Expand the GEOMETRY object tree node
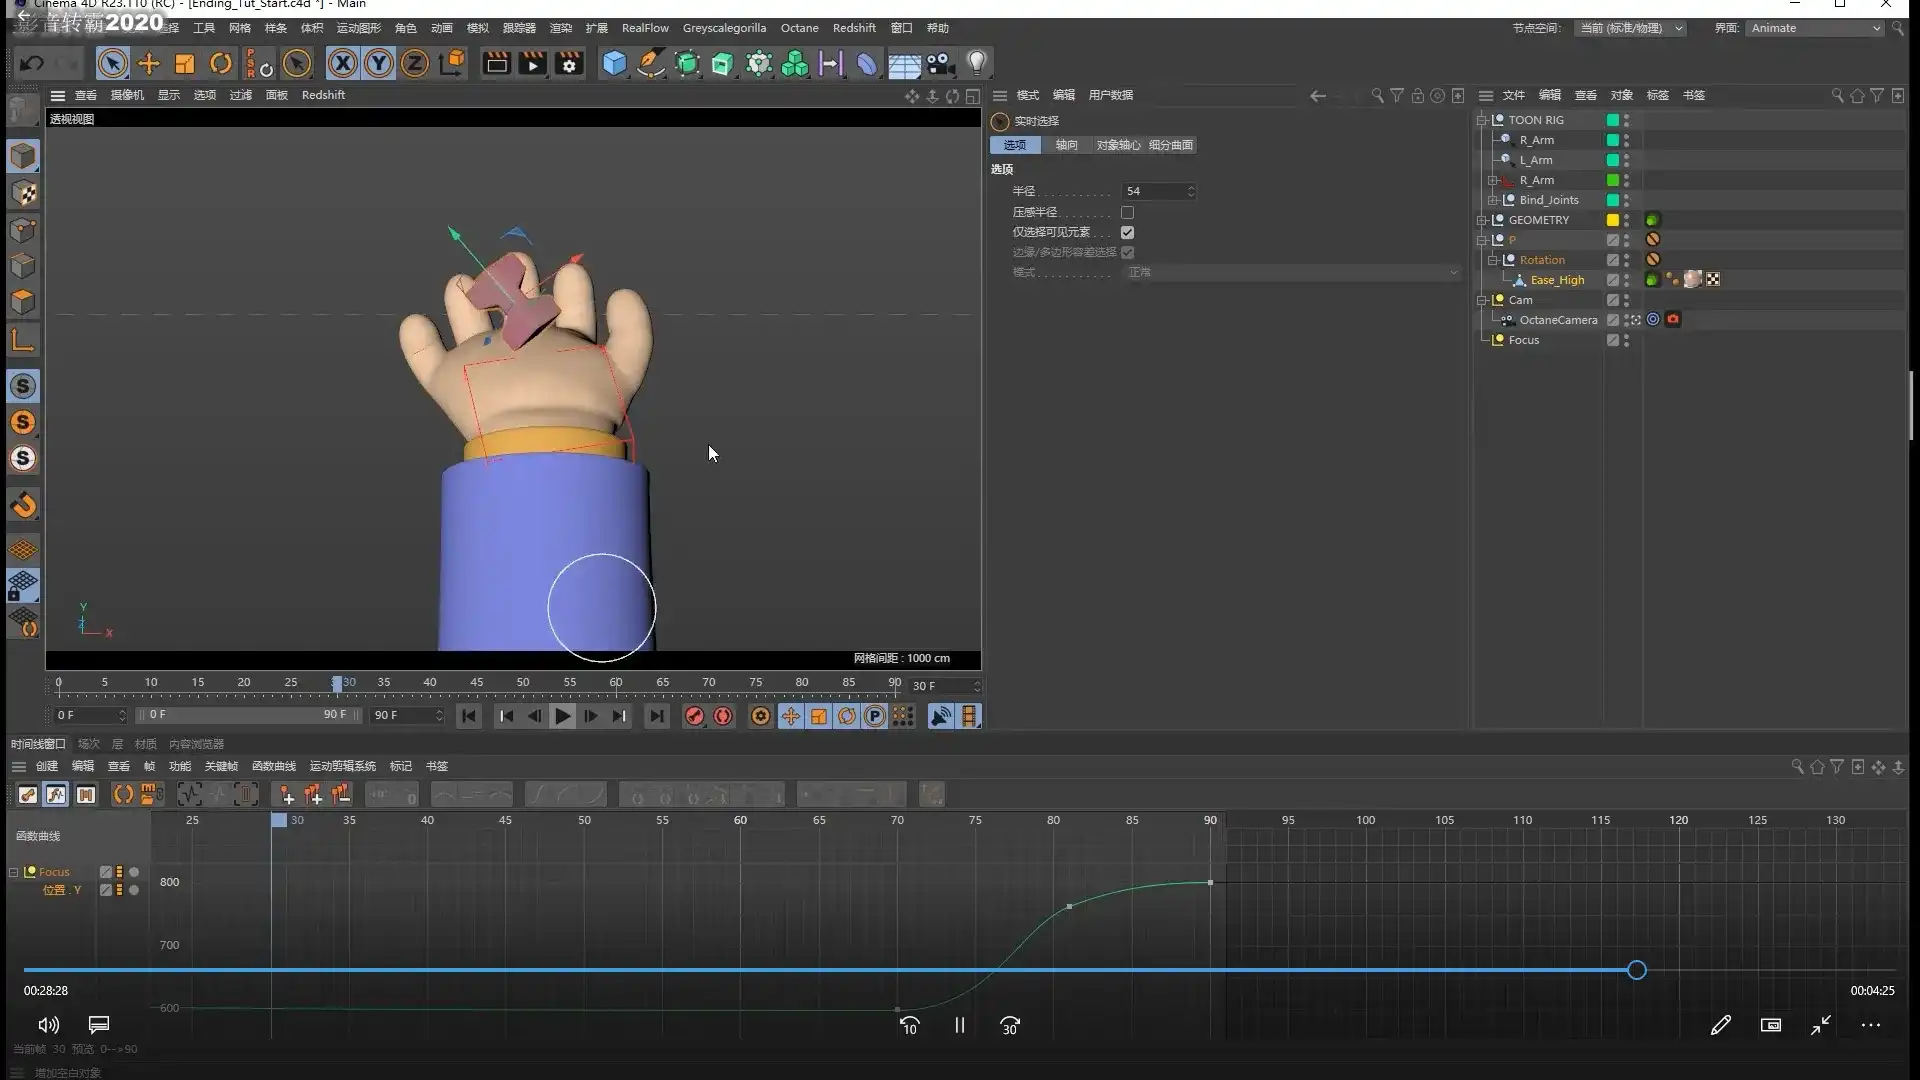Image resolution: width=1920 pixels, height=1080 pixels. pyautogui.click(x=1482, y=220)
